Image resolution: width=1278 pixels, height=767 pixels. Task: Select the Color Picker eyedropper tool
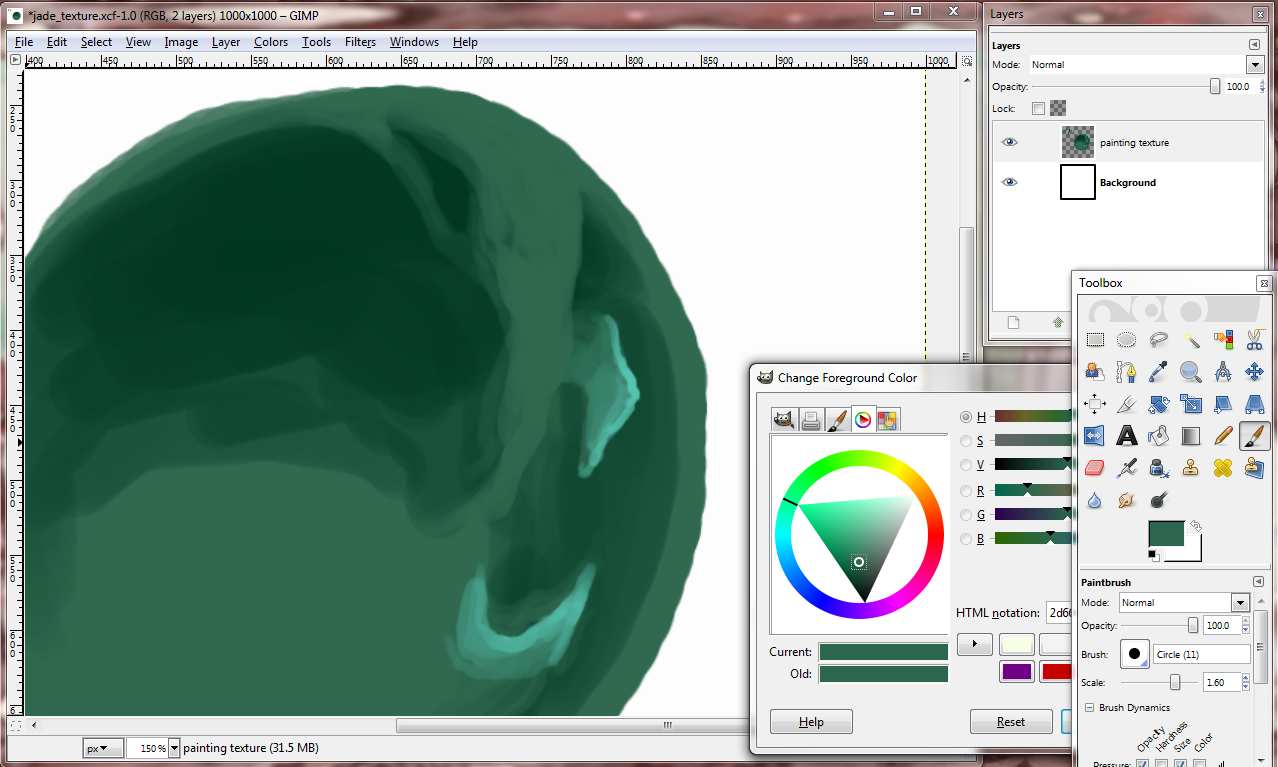click(1158, 372)
